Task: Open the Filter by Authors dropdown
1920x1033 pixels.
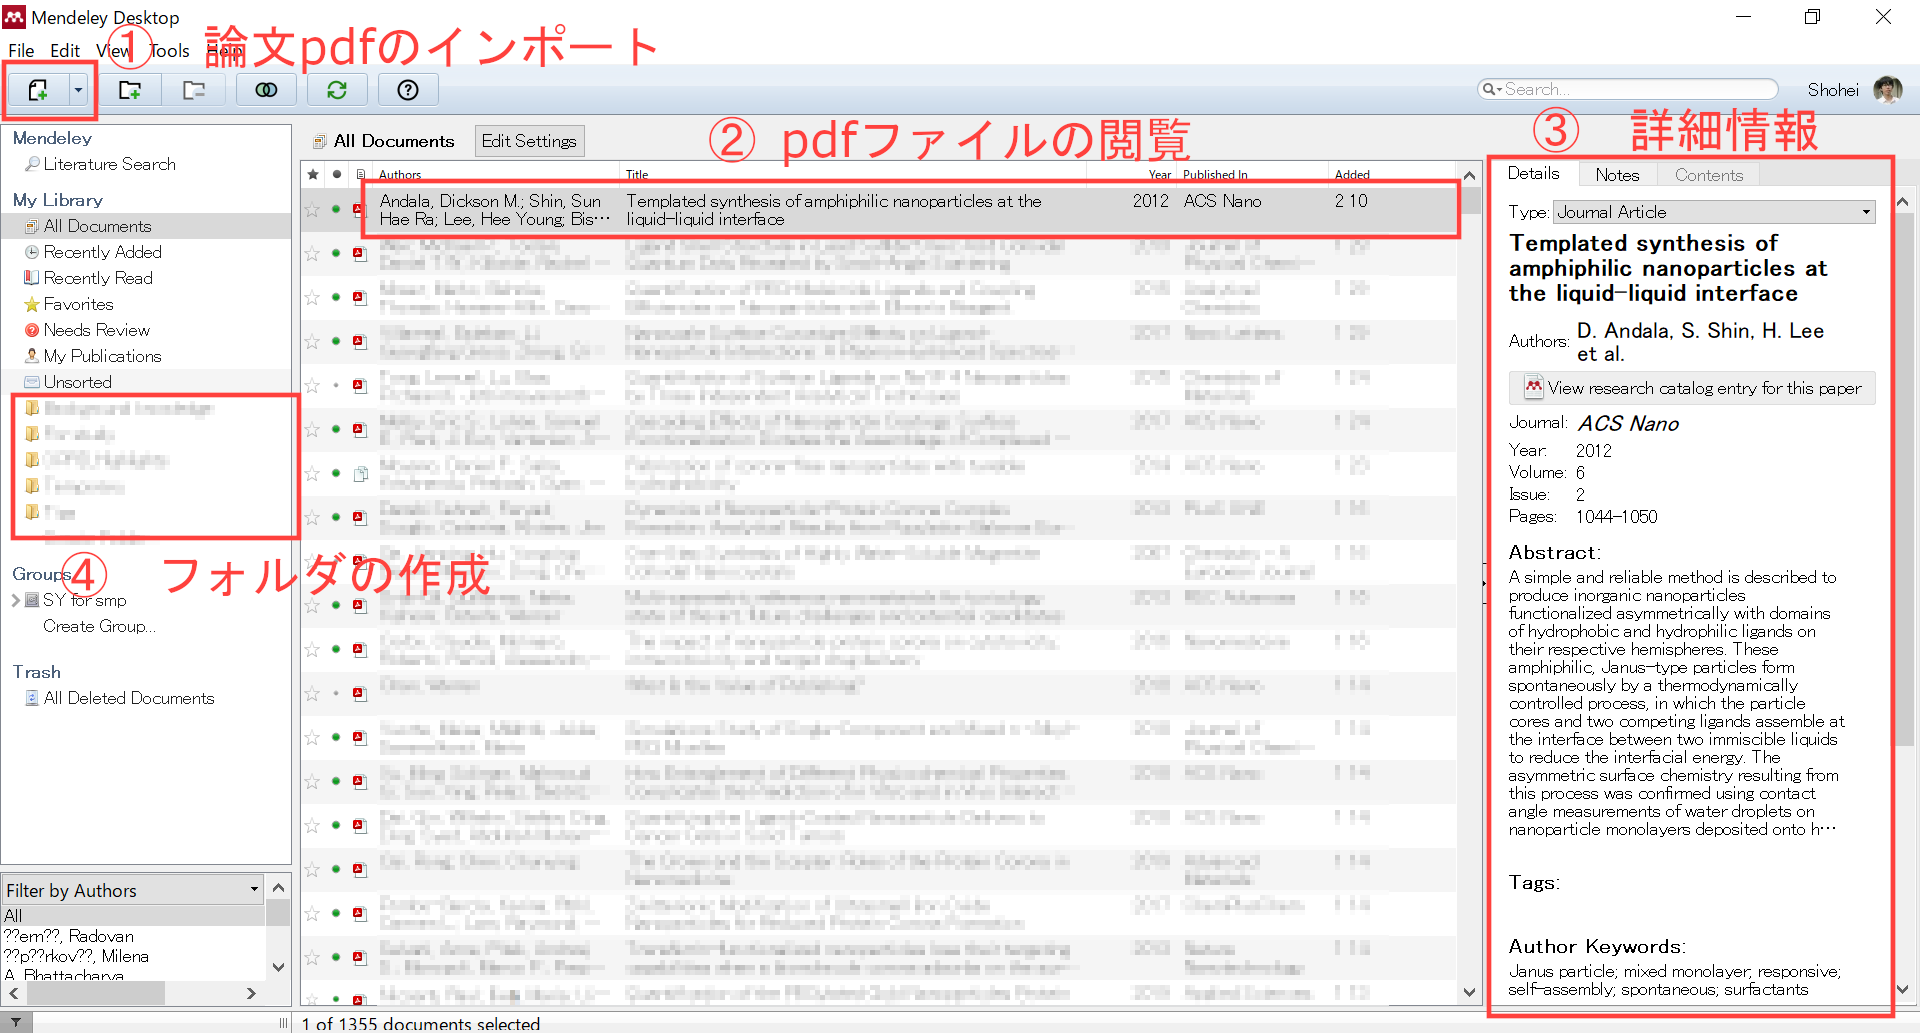Action: pyautogui.click(x=133, y=890)
